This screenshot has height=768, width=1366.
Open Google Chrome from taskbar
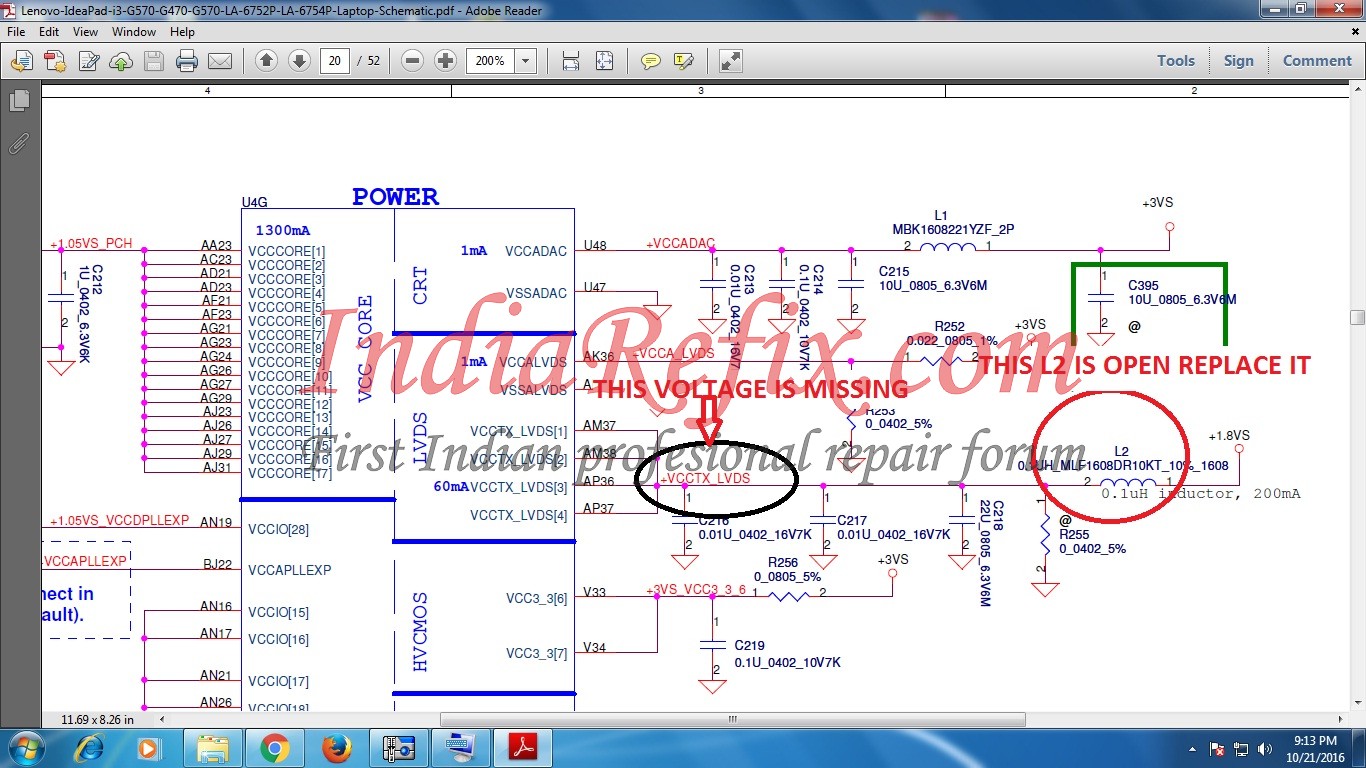click(275, 748)
